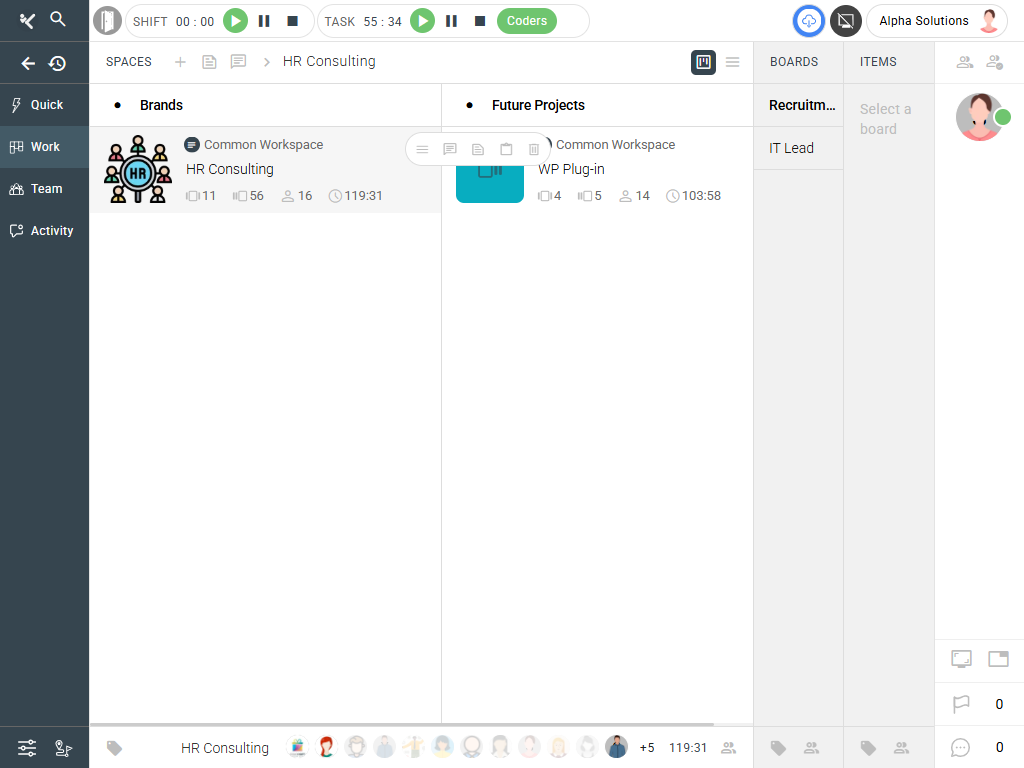
Task: Switch spaces to list view
Action: click(733, 62)
